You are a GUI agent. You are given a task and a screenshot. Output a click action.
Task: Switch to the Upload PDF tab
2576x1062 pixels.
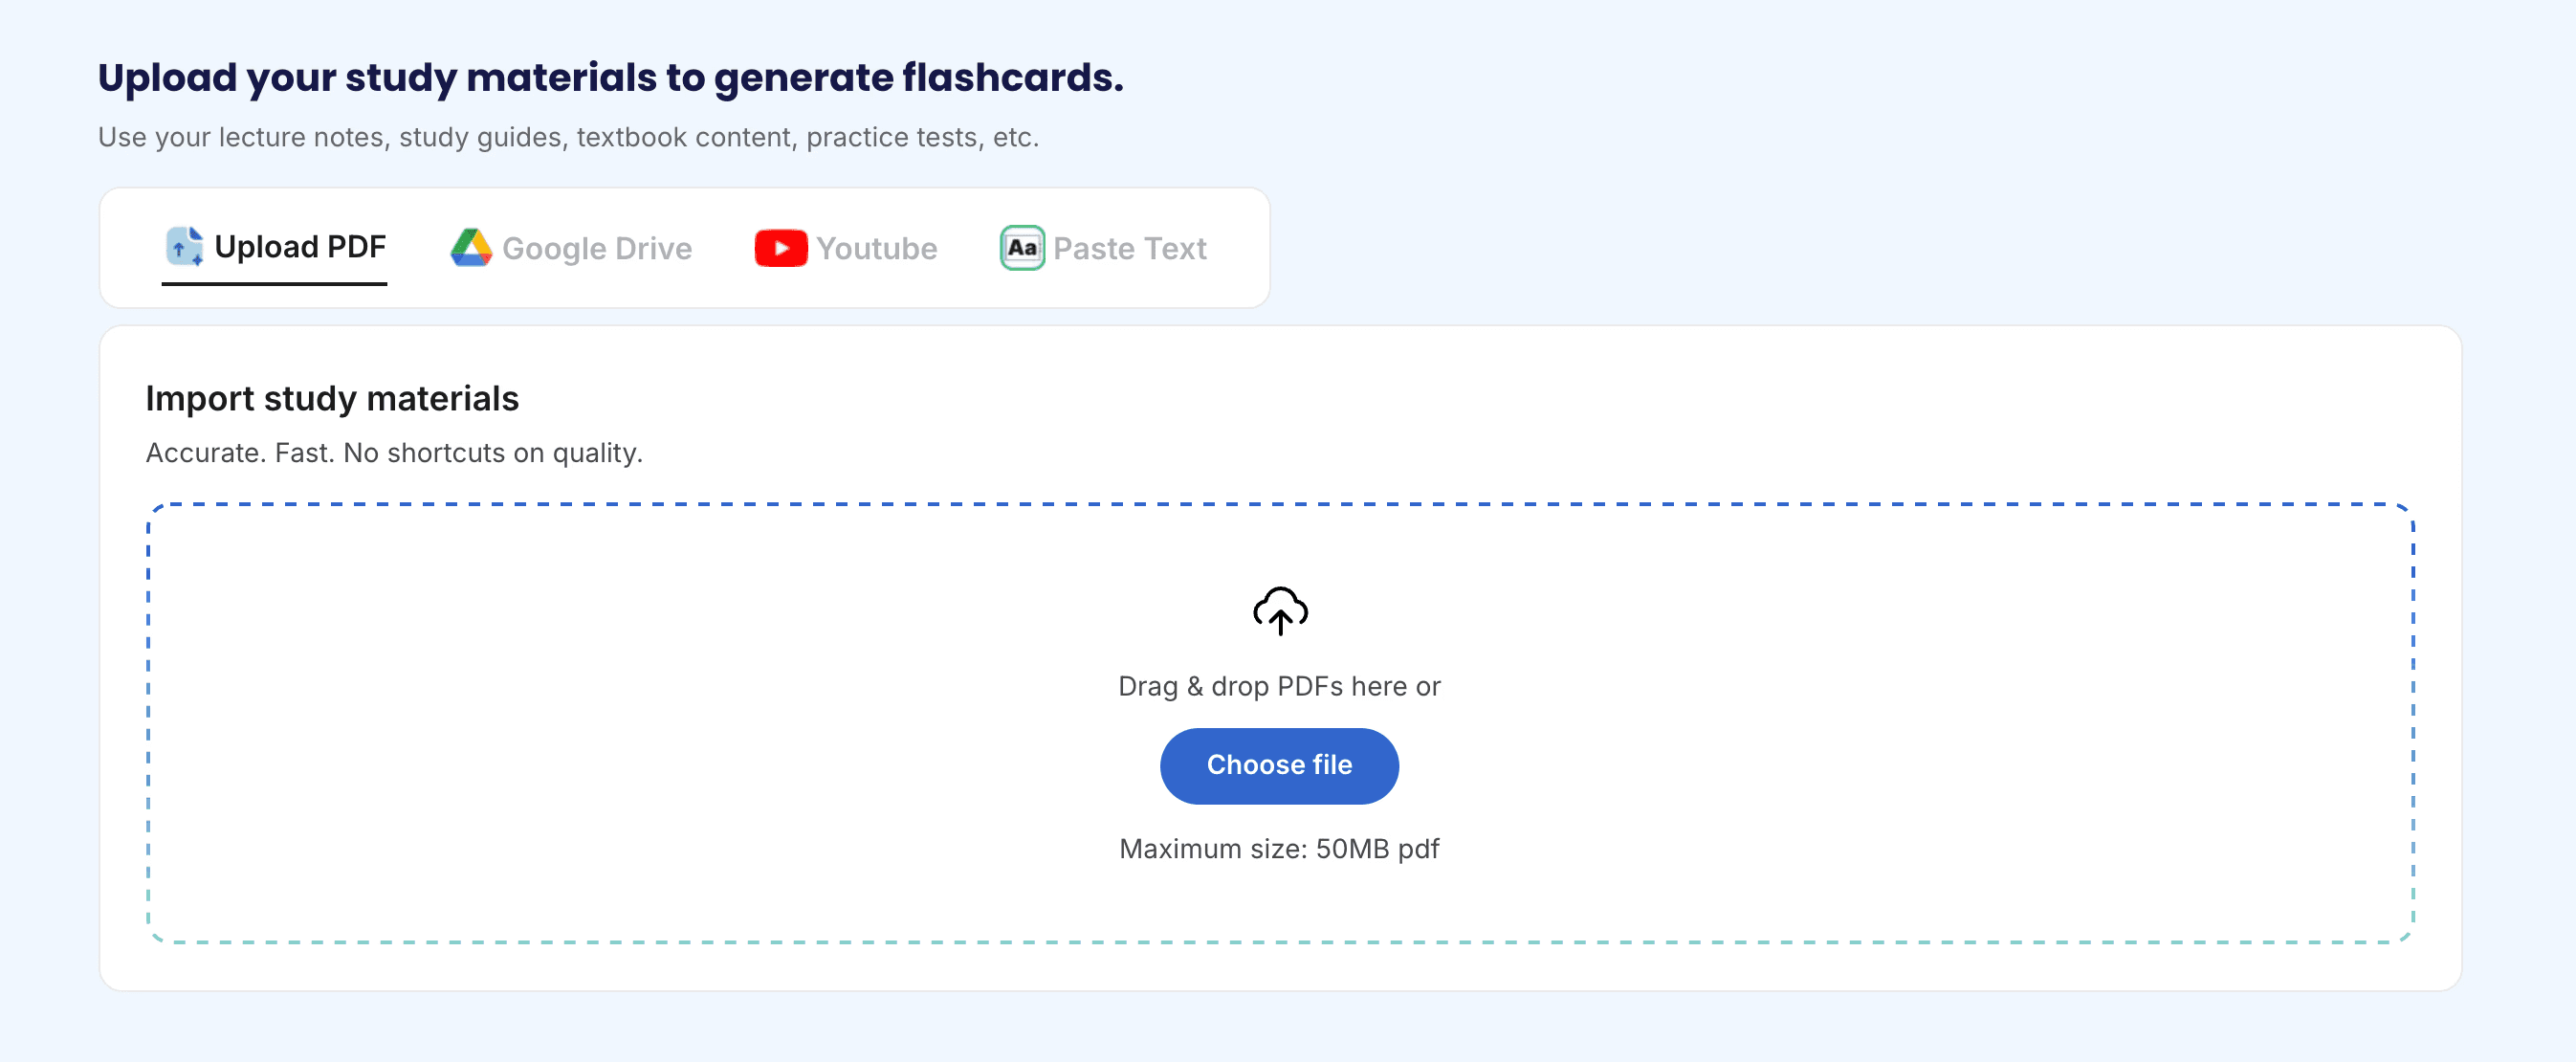tap(299, 246)
